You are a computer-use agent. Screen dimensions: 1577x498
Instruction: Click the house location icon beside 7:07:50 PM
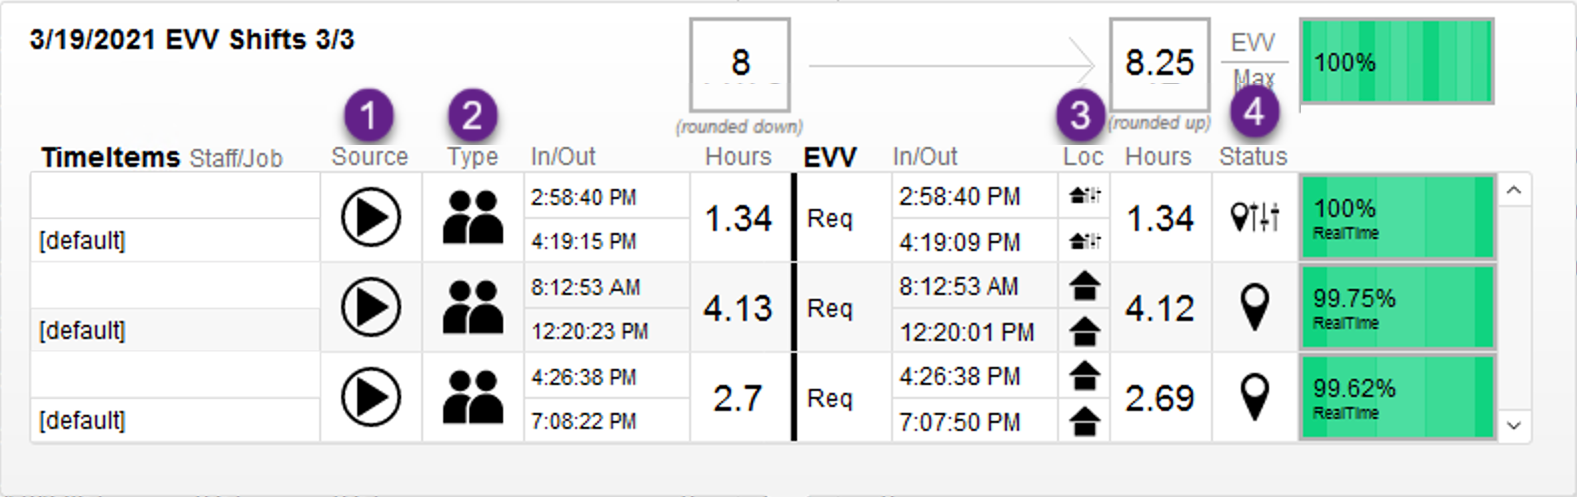pyautogui.click(x=1084, y=422)
